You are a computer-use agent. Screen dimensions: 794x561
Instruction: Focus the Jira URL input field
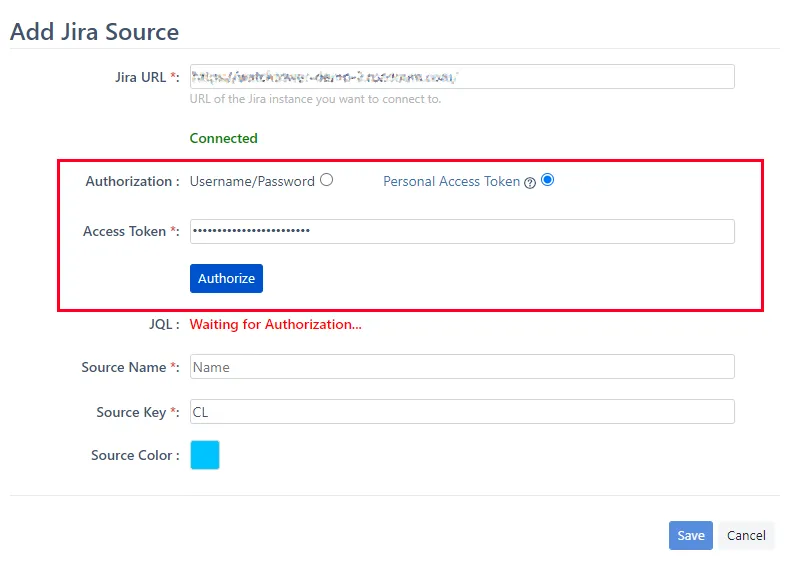coord(462,76)
